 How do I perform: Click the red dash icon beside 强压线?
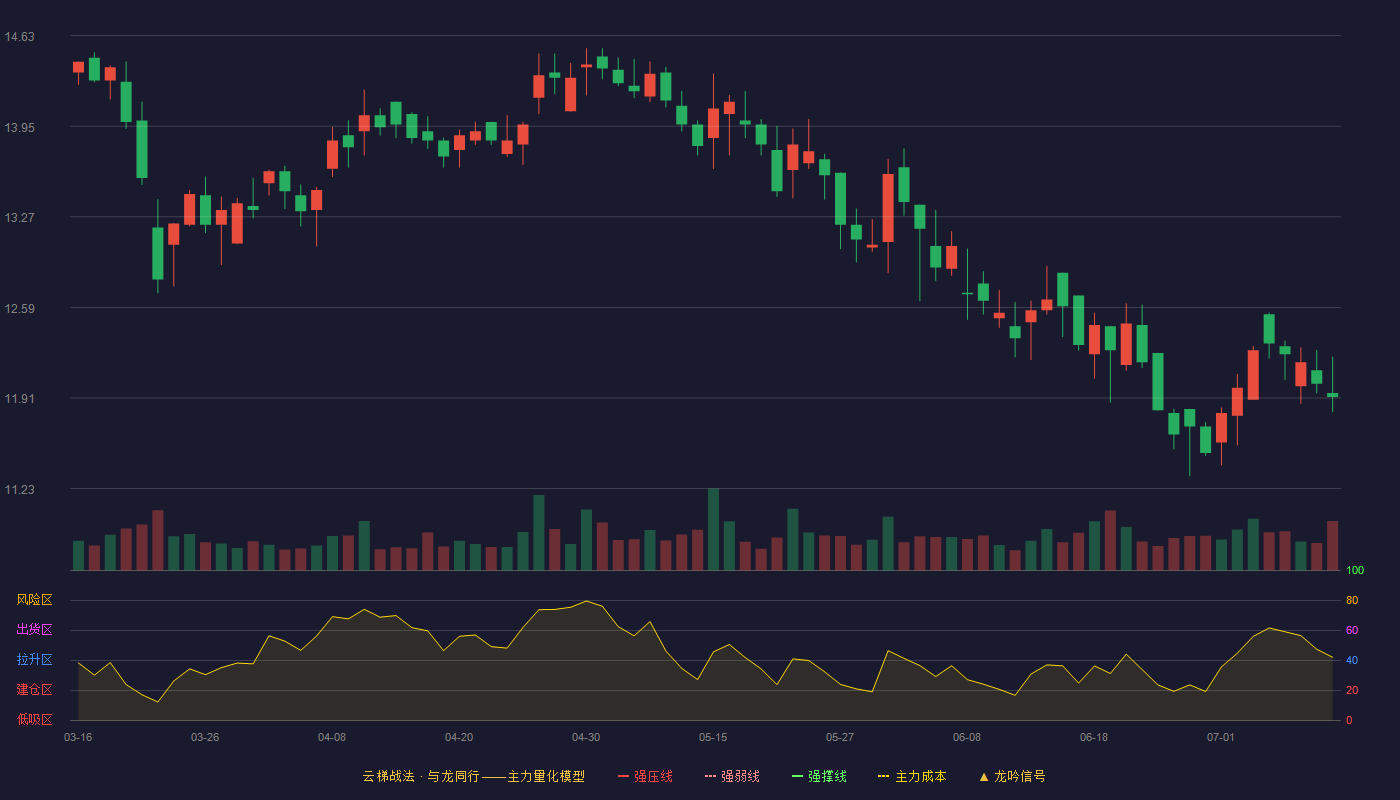(x=624, y=776)
